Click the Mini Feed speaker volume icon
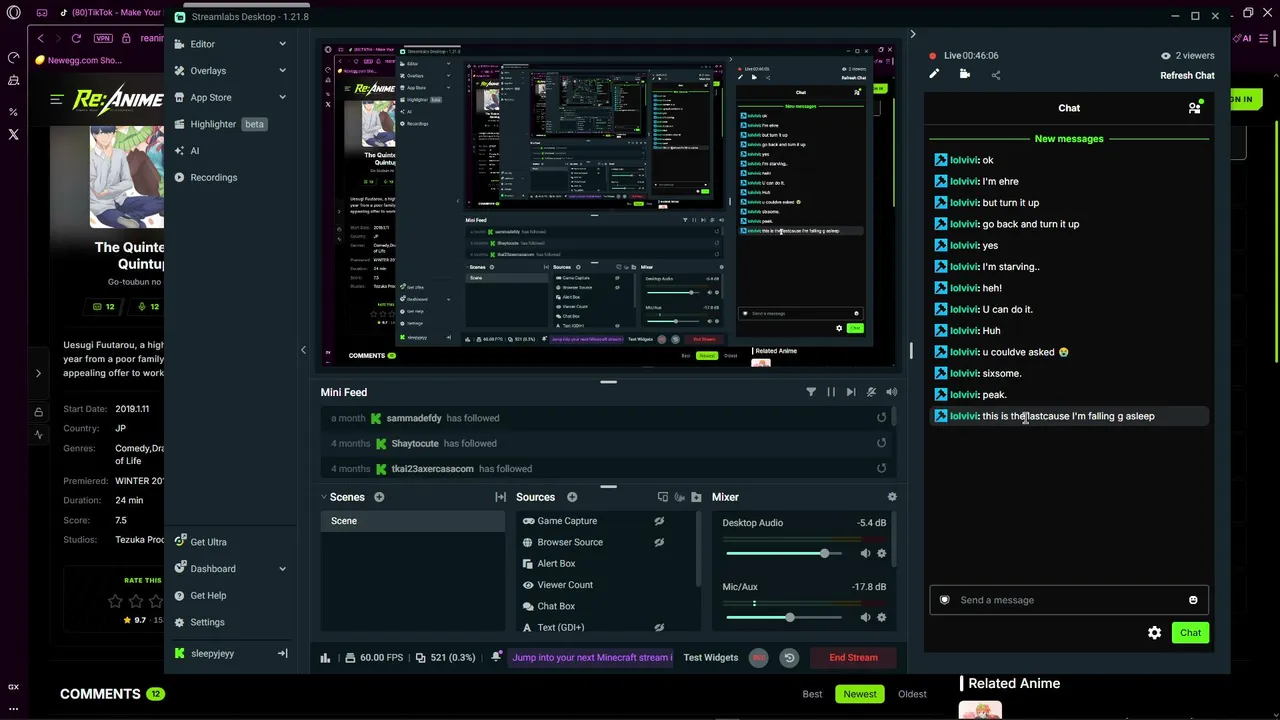1280x720 pixels. coord(891,392)
